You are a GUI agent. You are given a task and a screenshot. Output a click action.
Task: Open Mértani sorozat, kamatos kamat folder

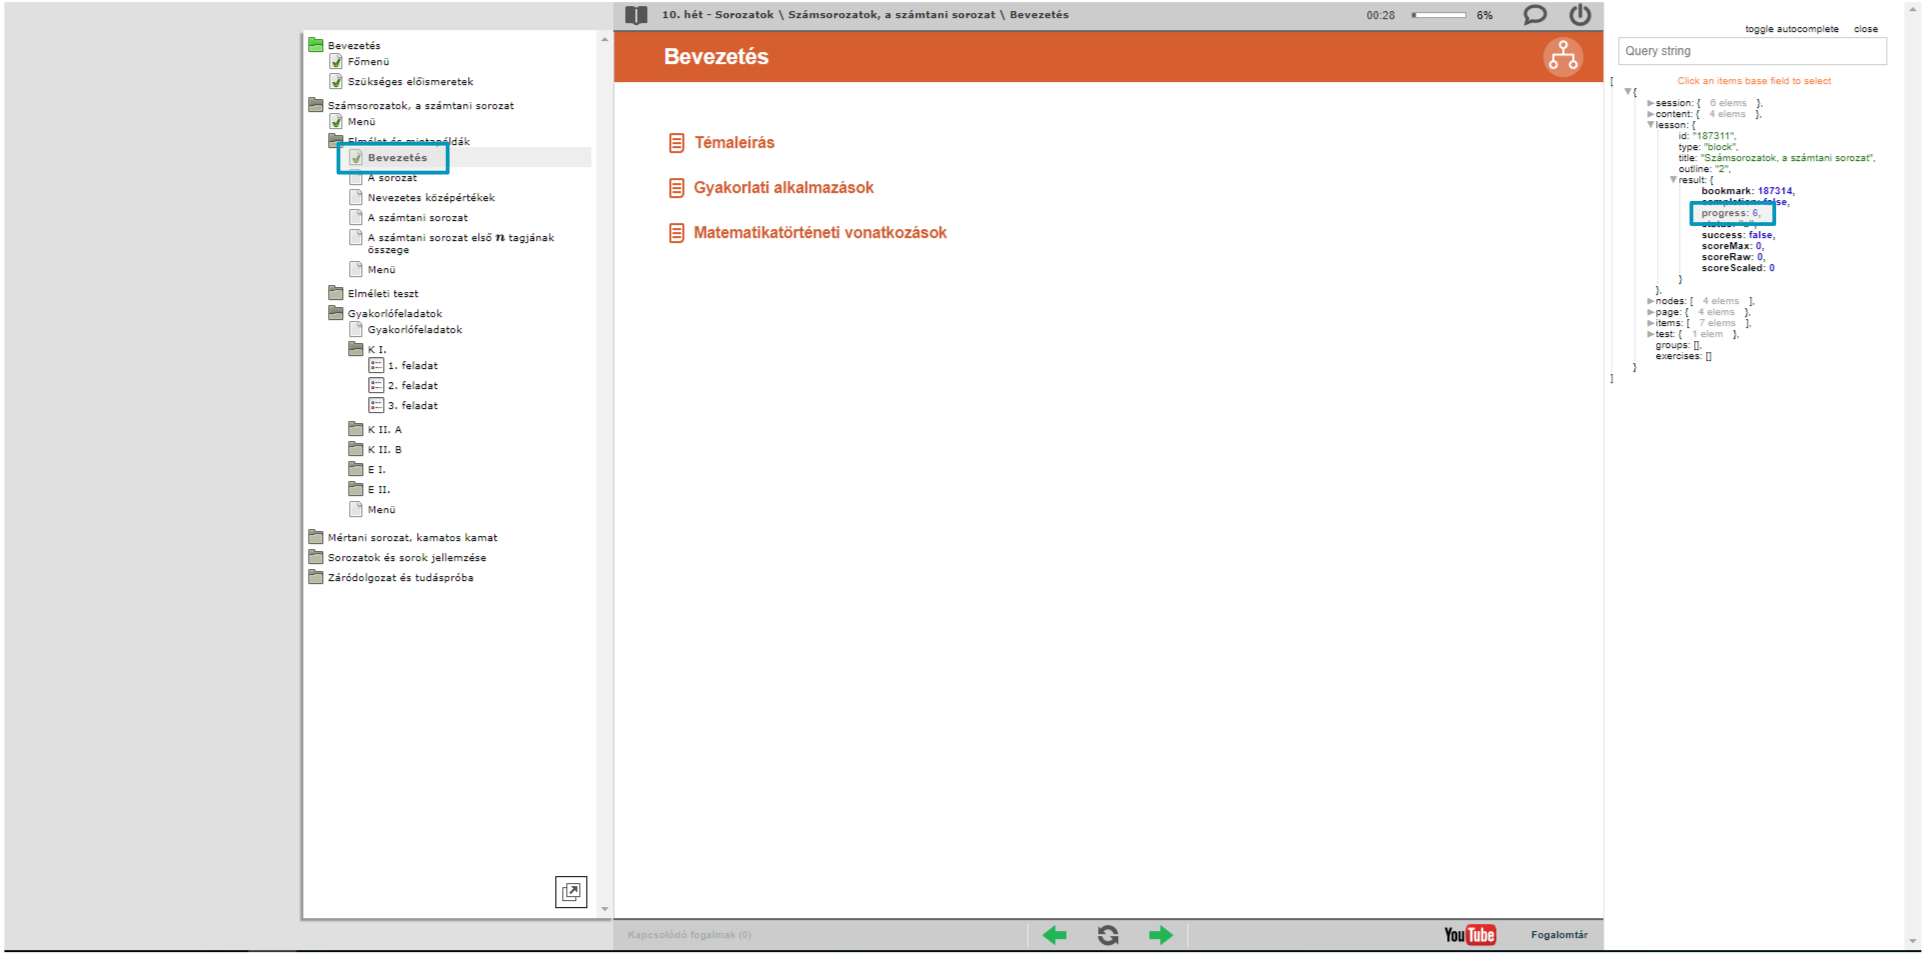coord(412,538)
